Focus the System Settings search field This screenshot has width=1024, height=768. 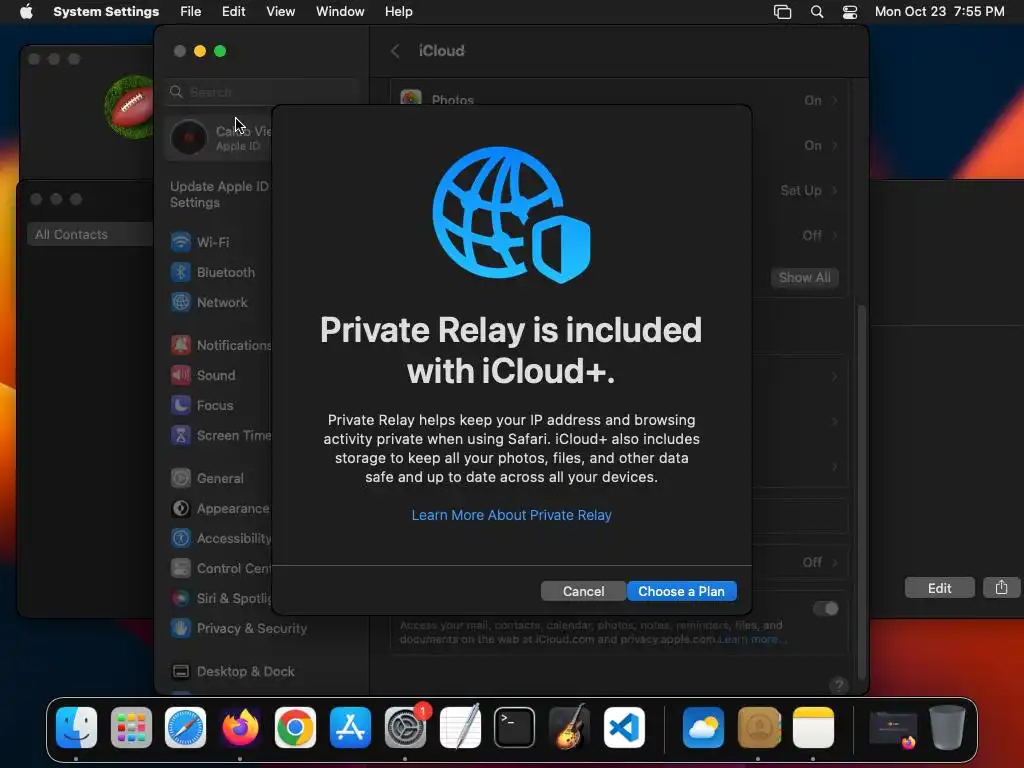click(261, 92)
